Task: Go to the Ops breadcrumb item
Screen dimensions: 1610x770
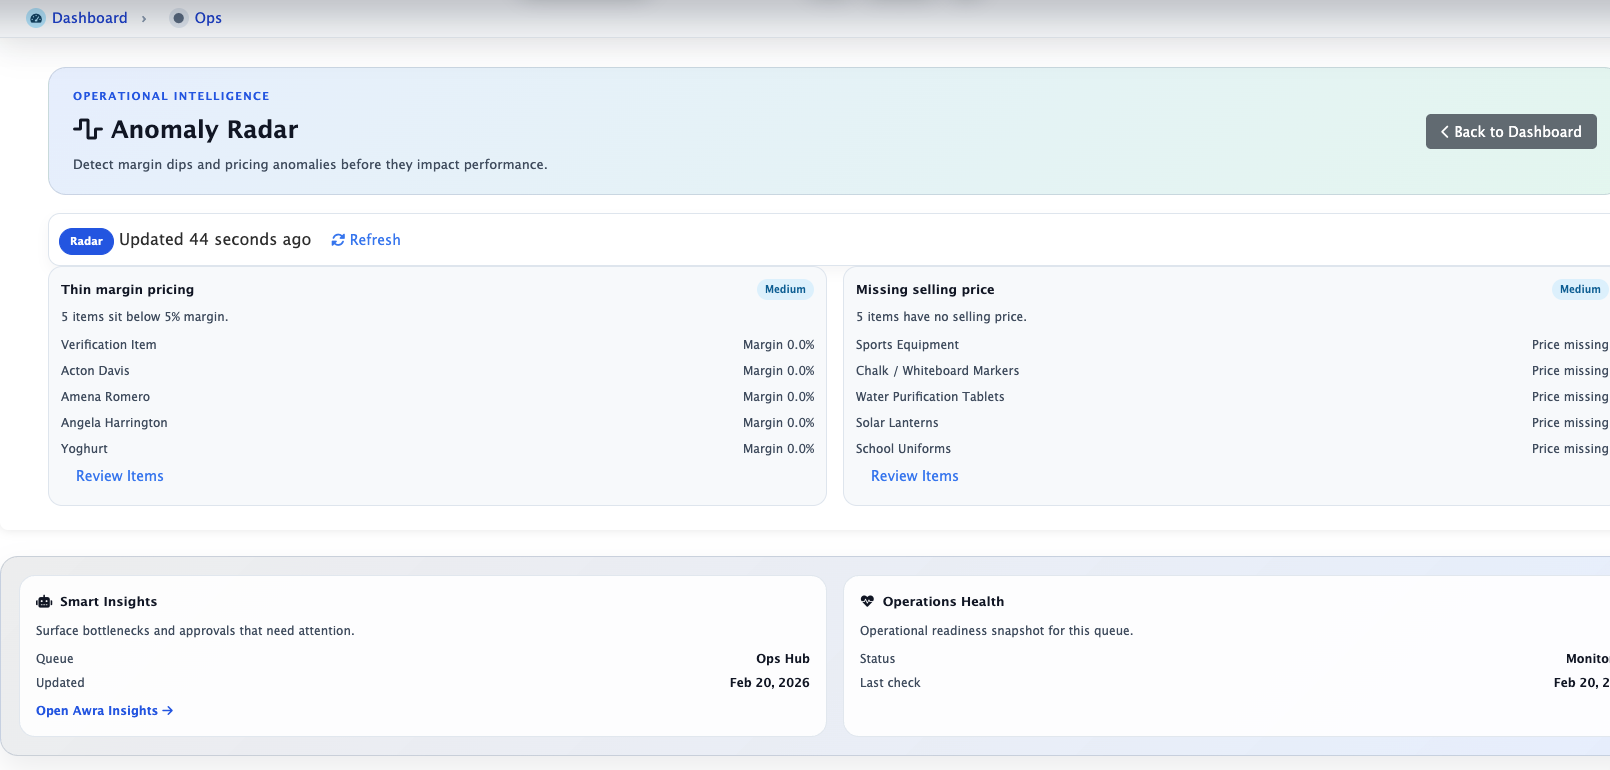Action: coord(208,18)
